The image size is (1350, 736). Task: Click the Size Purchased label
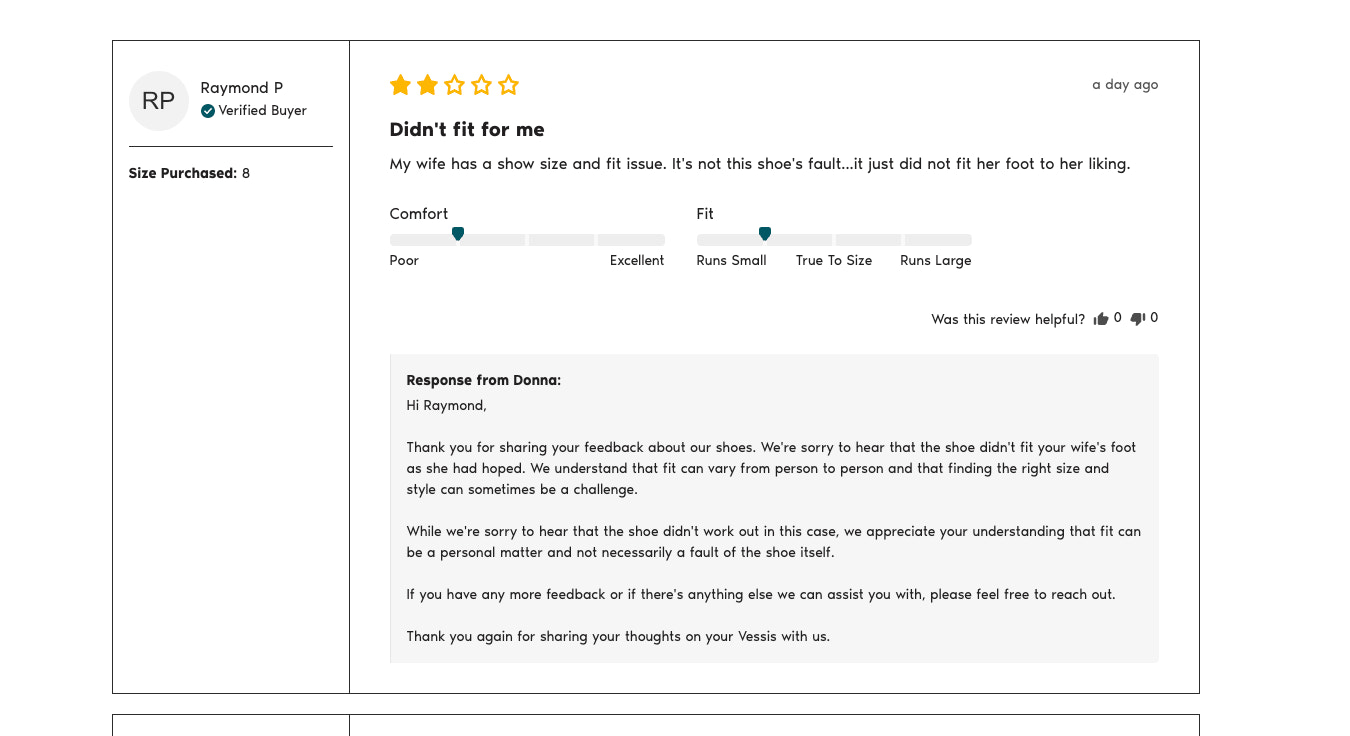coord(183,174)
